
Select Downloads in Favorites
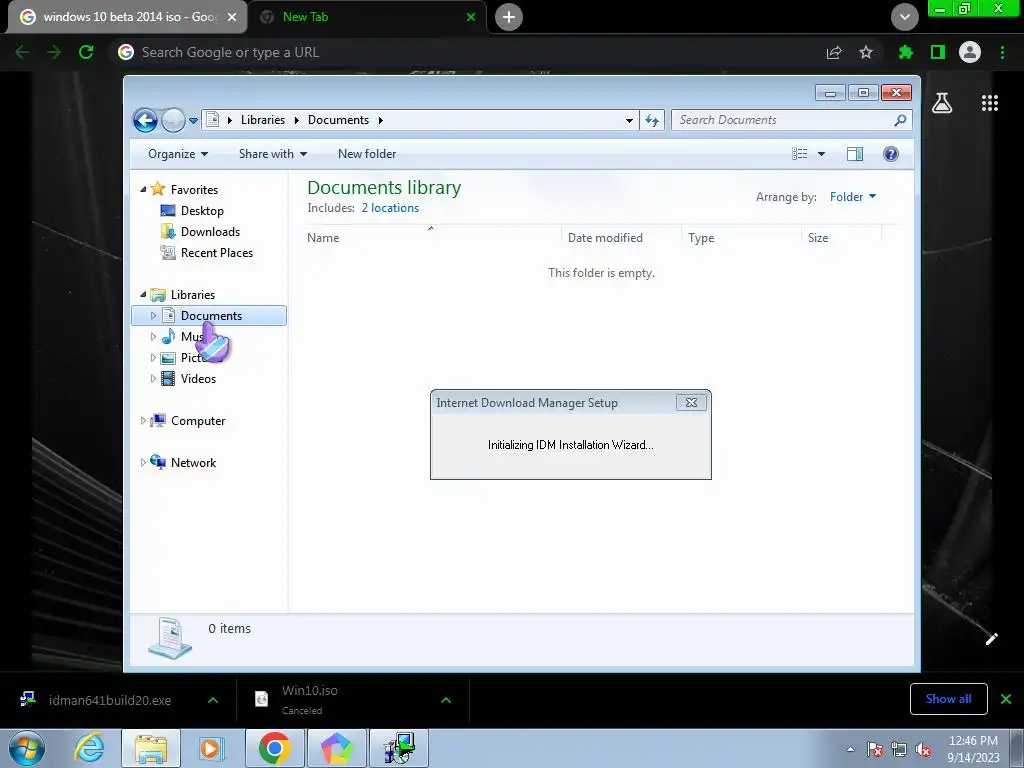[x=210, y=232]
